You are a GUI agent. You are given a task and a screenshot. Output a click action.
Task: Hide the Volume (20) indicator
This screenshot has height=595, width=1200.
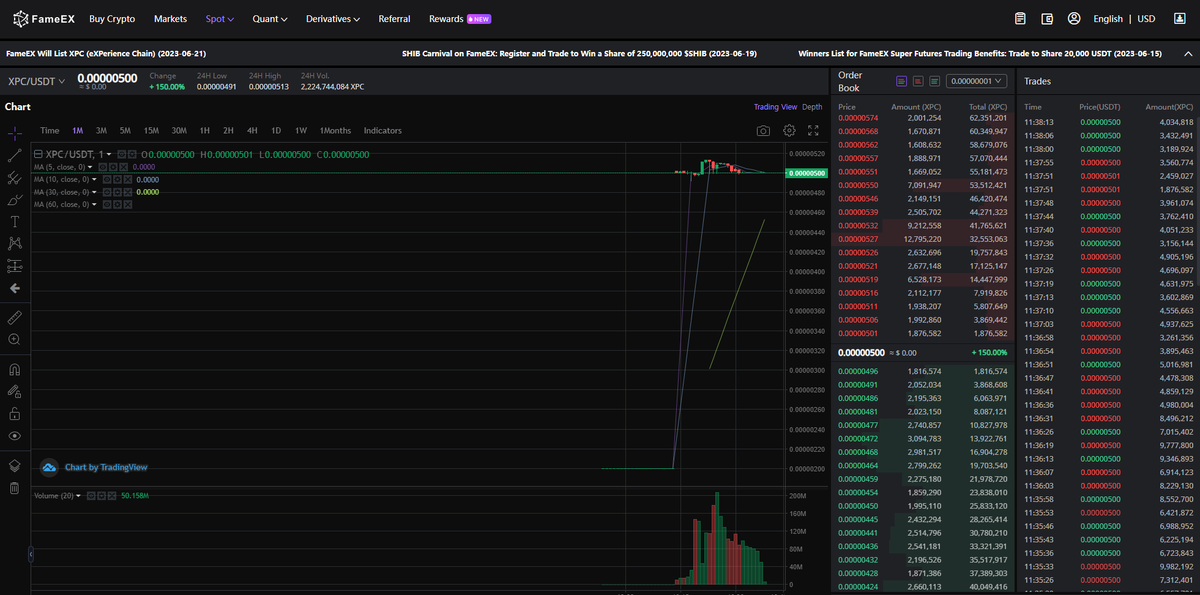(91, 495)
